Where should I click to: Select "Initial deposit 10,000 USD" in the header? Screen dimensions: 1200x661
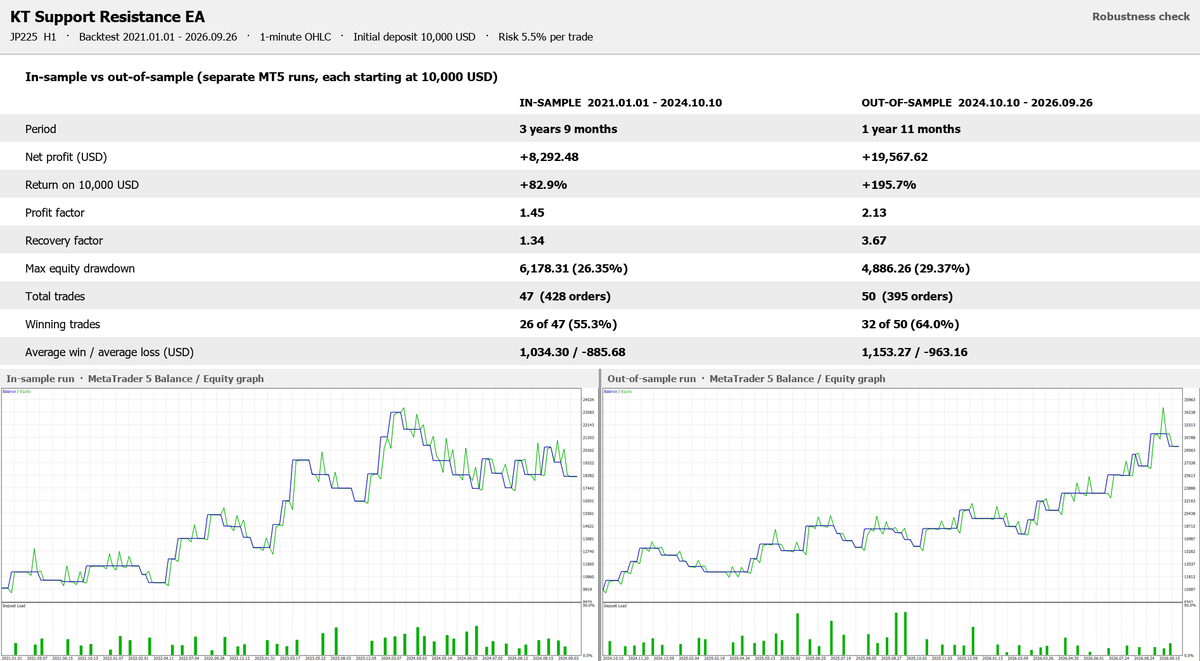click(415, 37)
